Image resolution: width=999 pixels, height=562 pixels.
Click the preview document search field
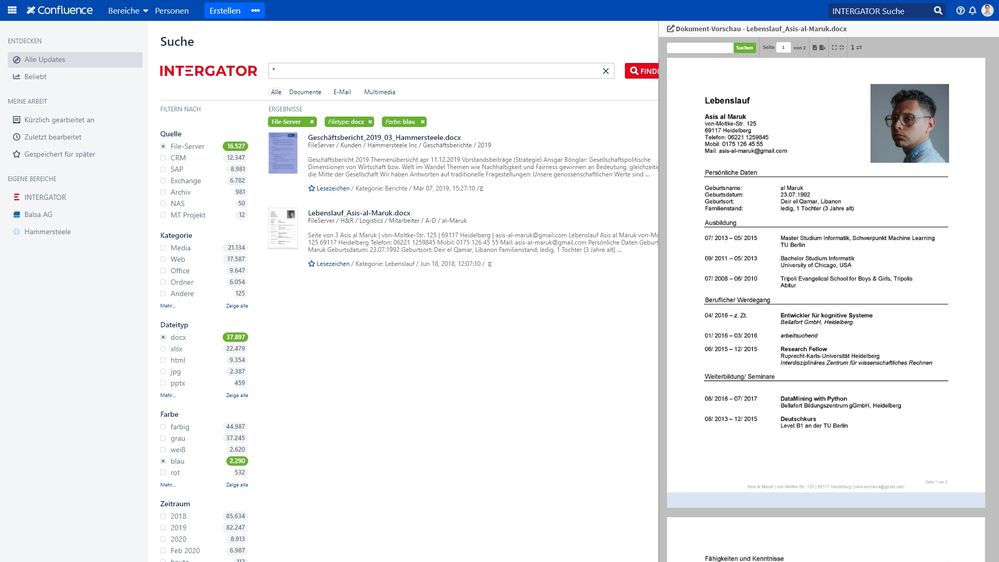click(x=700, y=48)
